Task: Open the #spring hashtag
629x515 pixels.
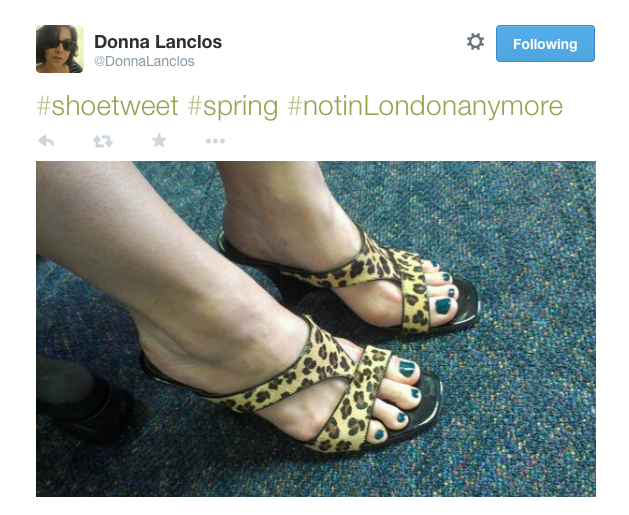Action: tap(233, 107)
